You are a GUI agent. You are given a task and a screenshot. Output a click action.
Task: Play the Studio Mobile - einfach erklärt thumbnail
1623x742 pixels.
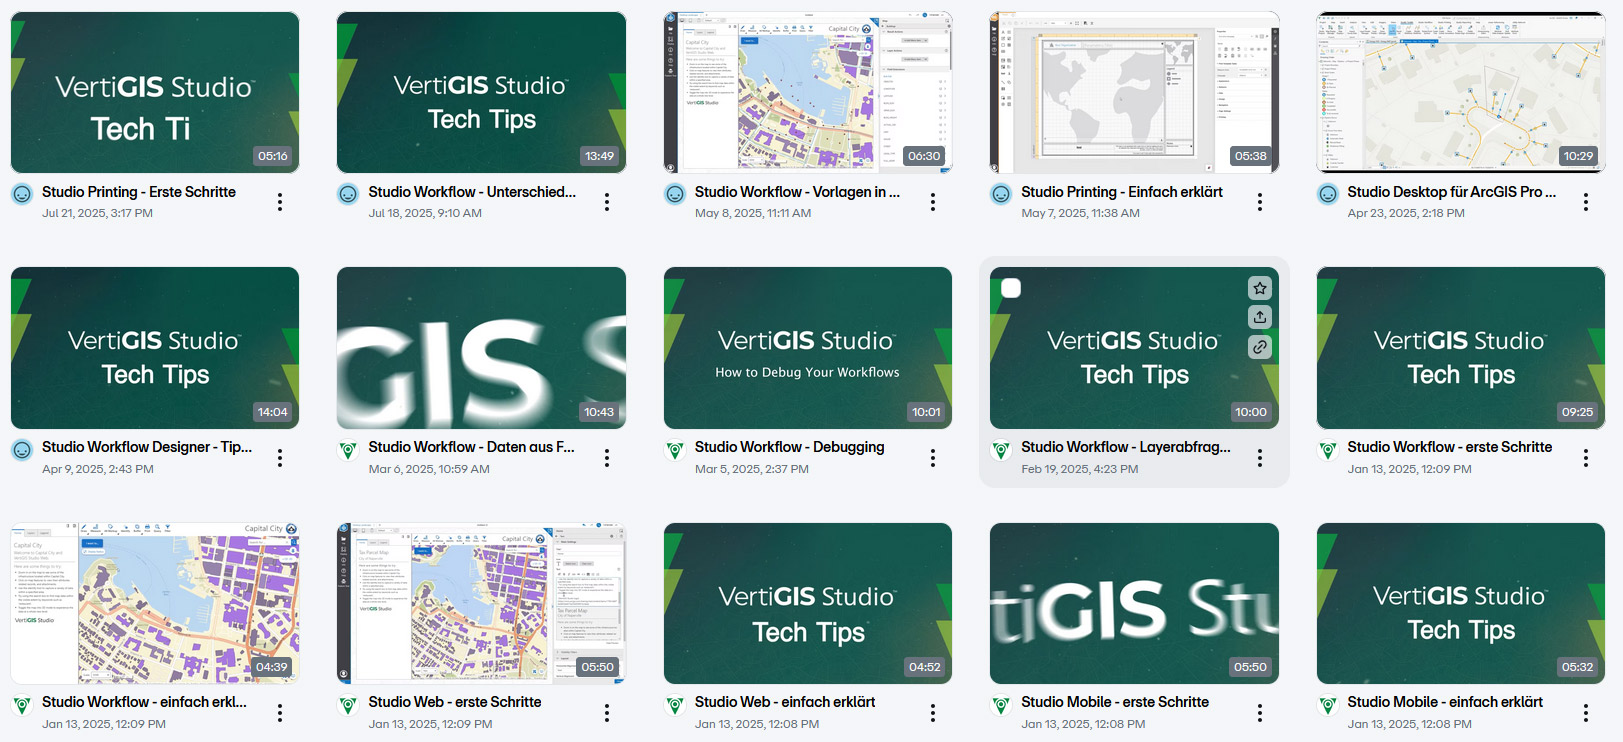pyautogui.click(x=1461, y=604)
